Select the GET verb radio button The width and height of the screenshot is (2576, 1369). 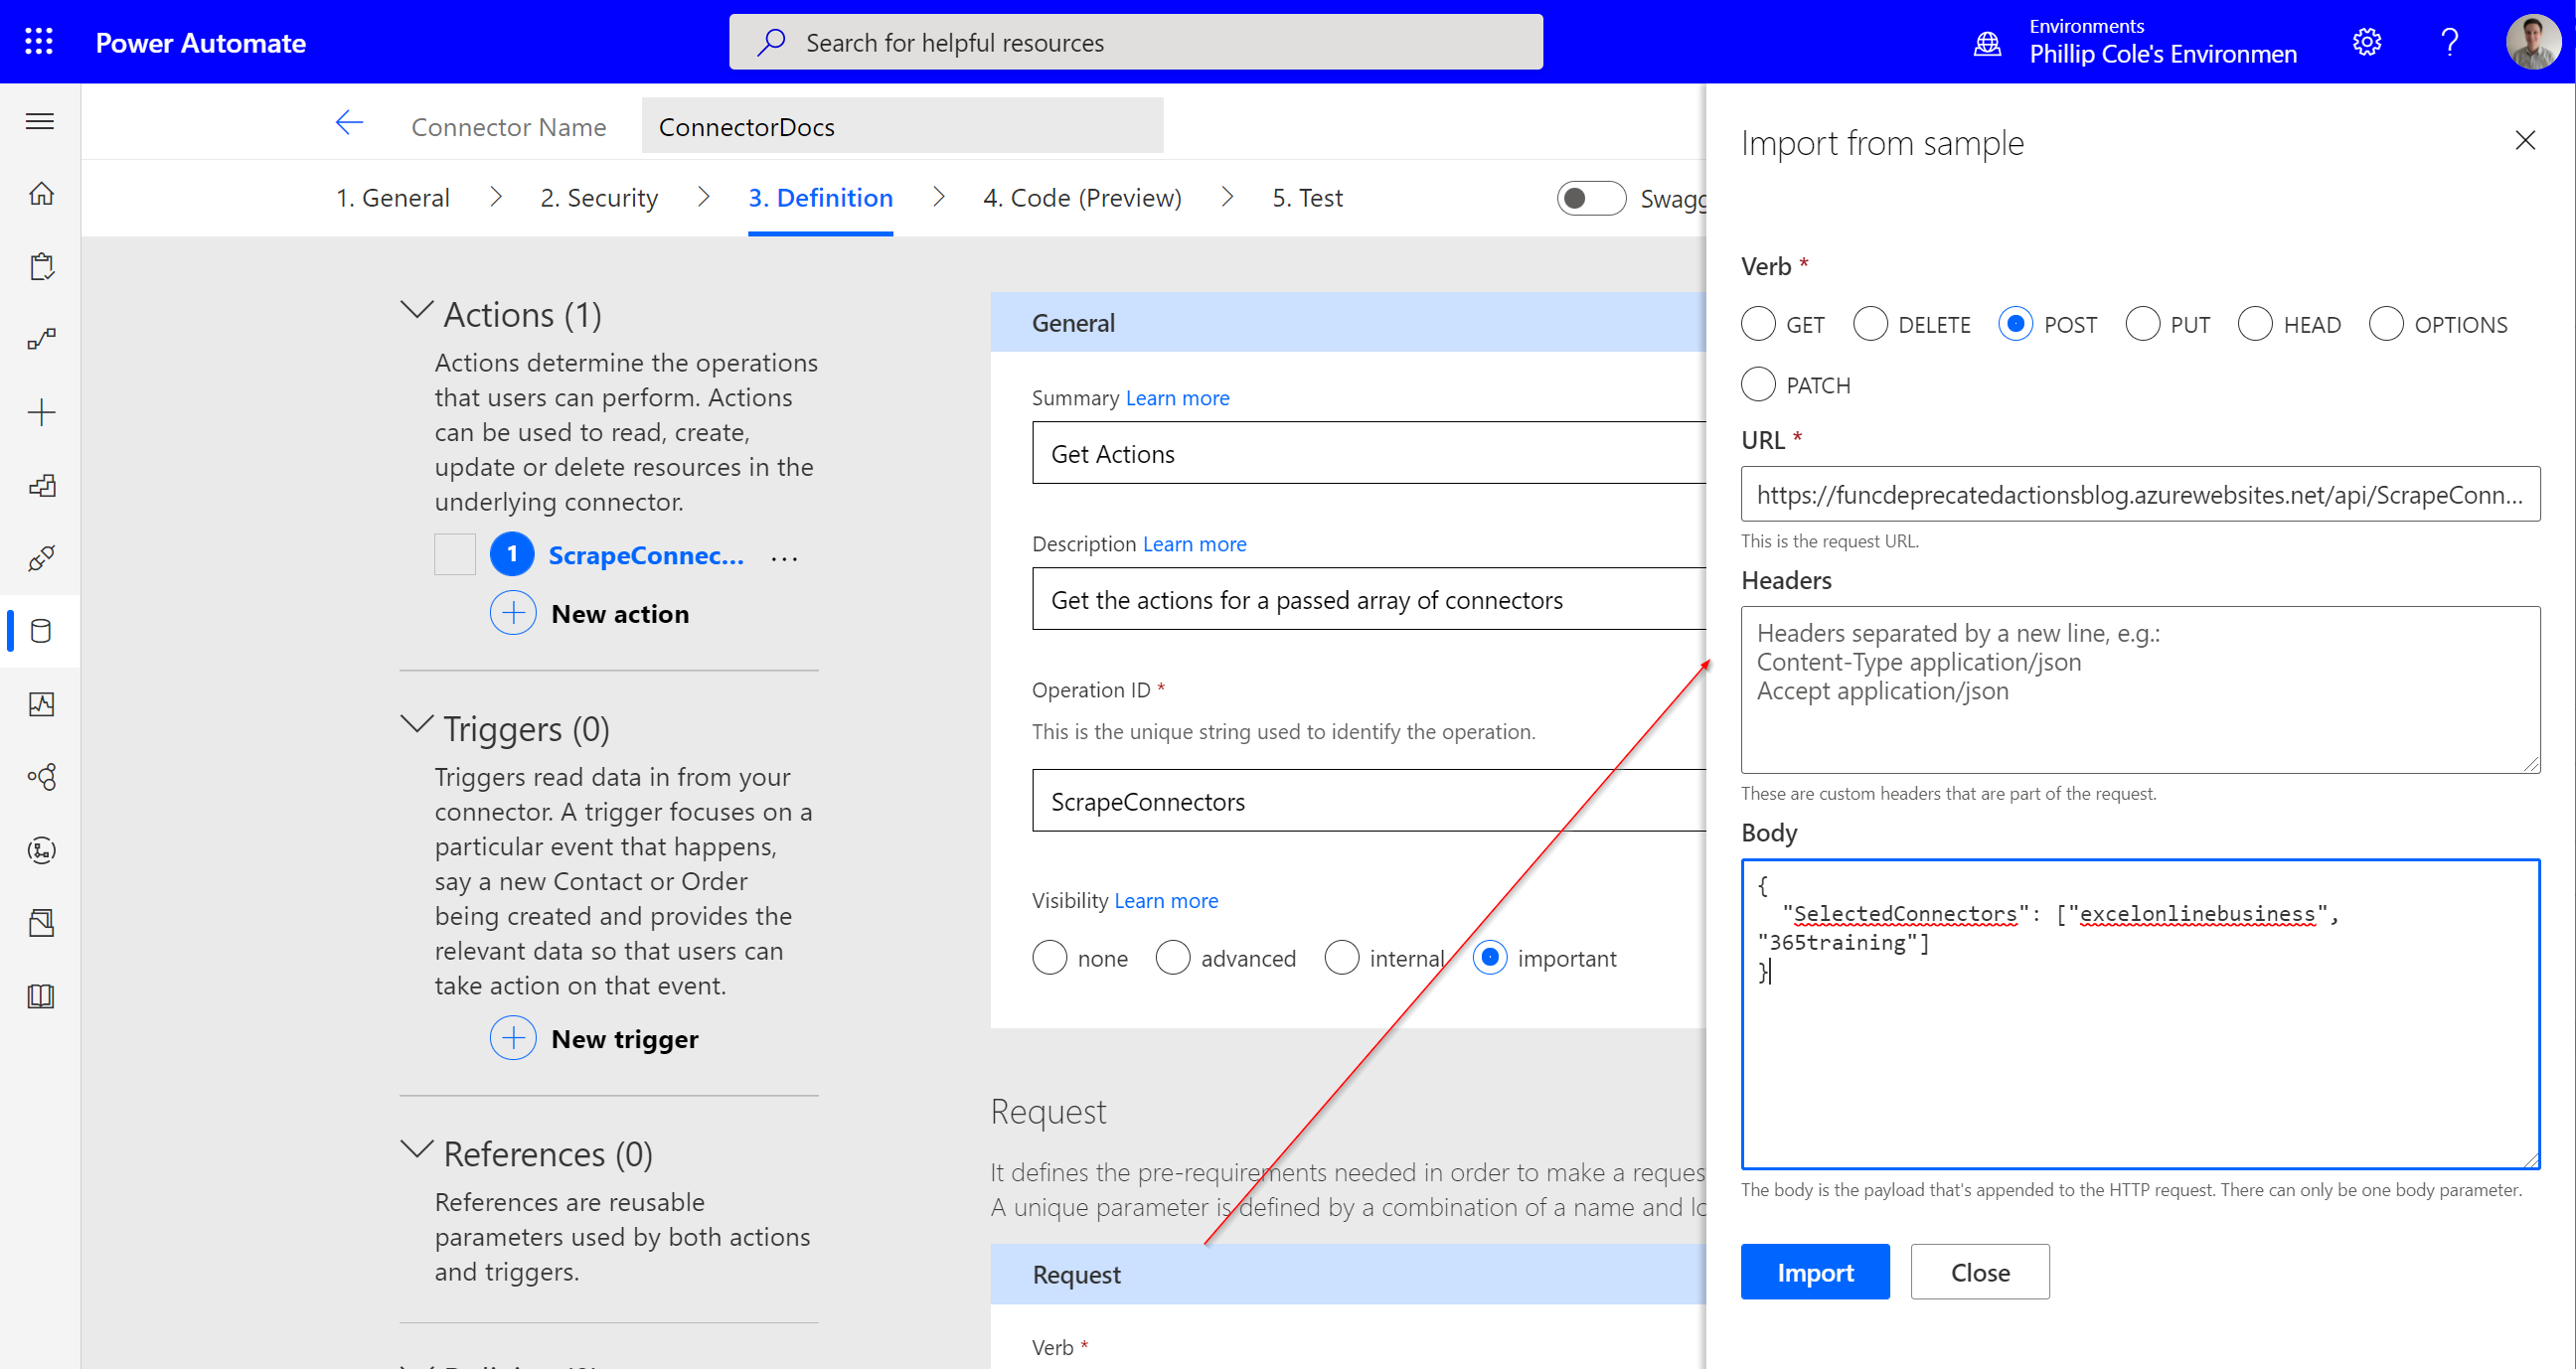[x=1758, y=324]
